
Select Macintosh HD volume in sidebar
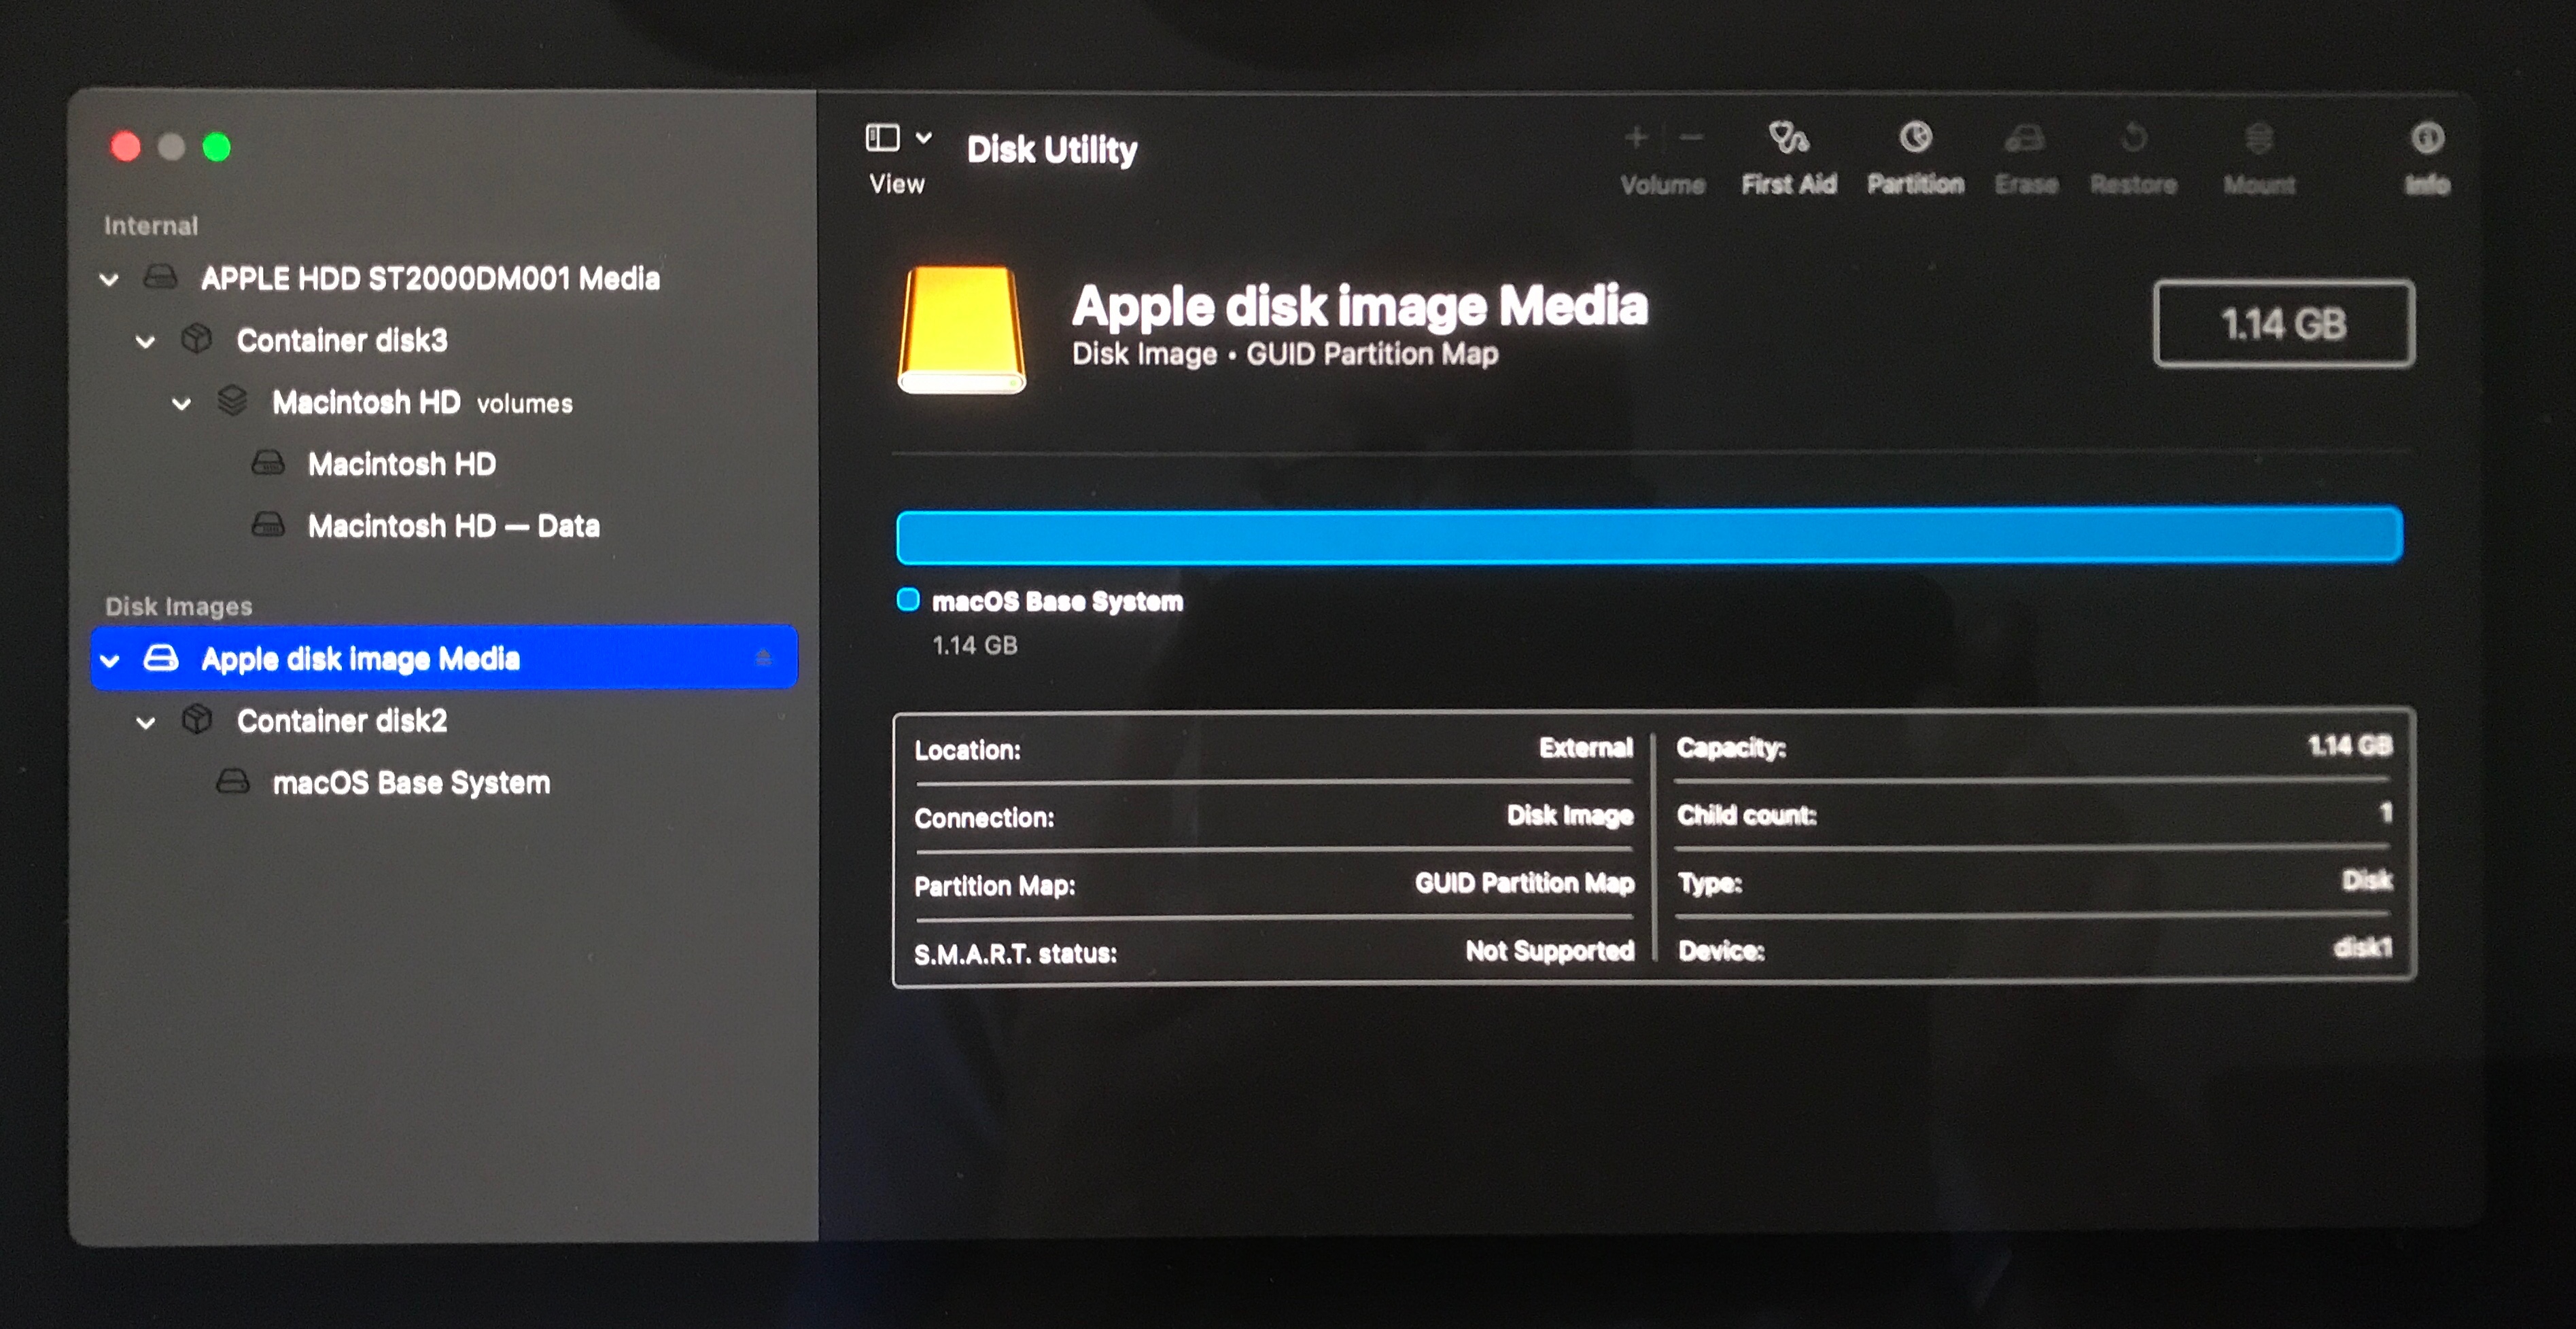[x=401, y=464]
